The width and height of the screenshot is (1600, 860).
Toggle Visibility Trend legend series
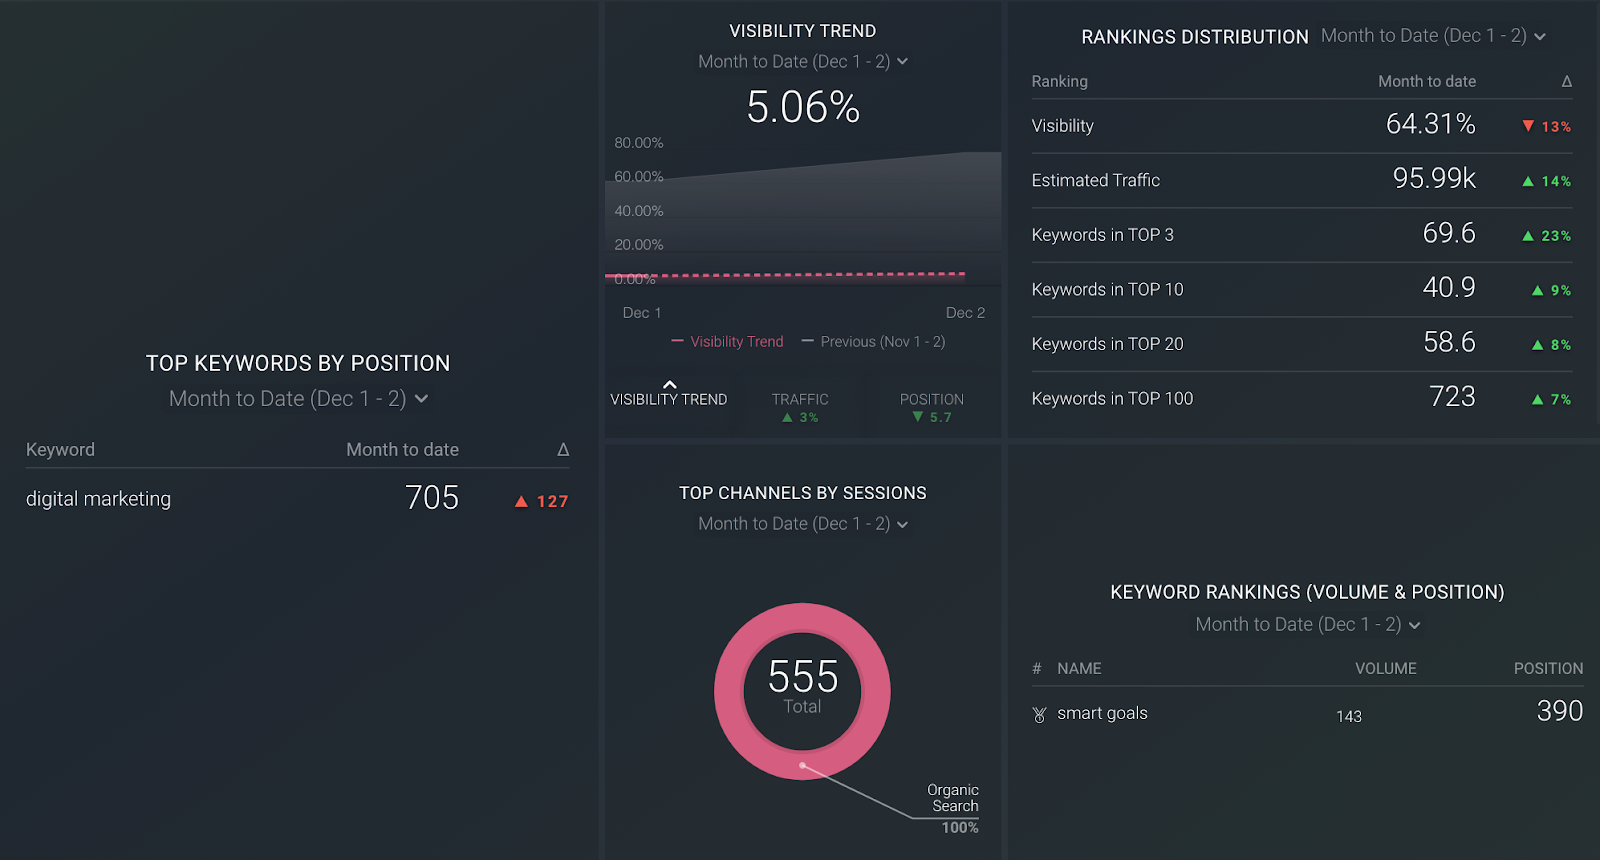pyautogui.click(x=727, y=342)
